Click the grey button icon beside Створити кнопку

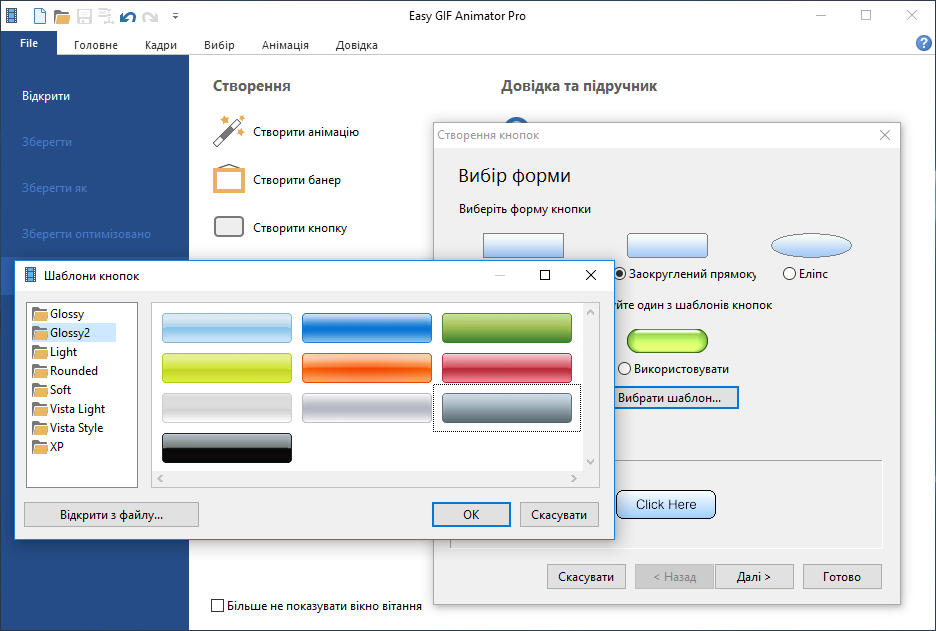coord(229,227)
